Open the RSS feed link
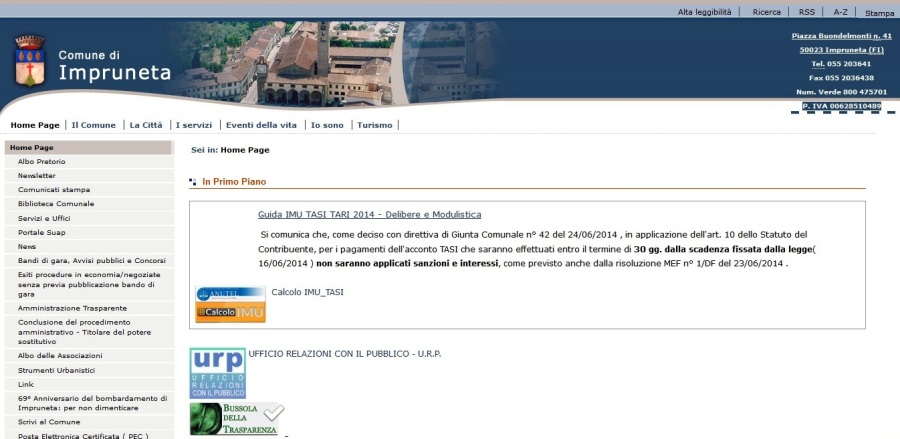This screenshot has width=900, height=439. click(x=806, y=12)
